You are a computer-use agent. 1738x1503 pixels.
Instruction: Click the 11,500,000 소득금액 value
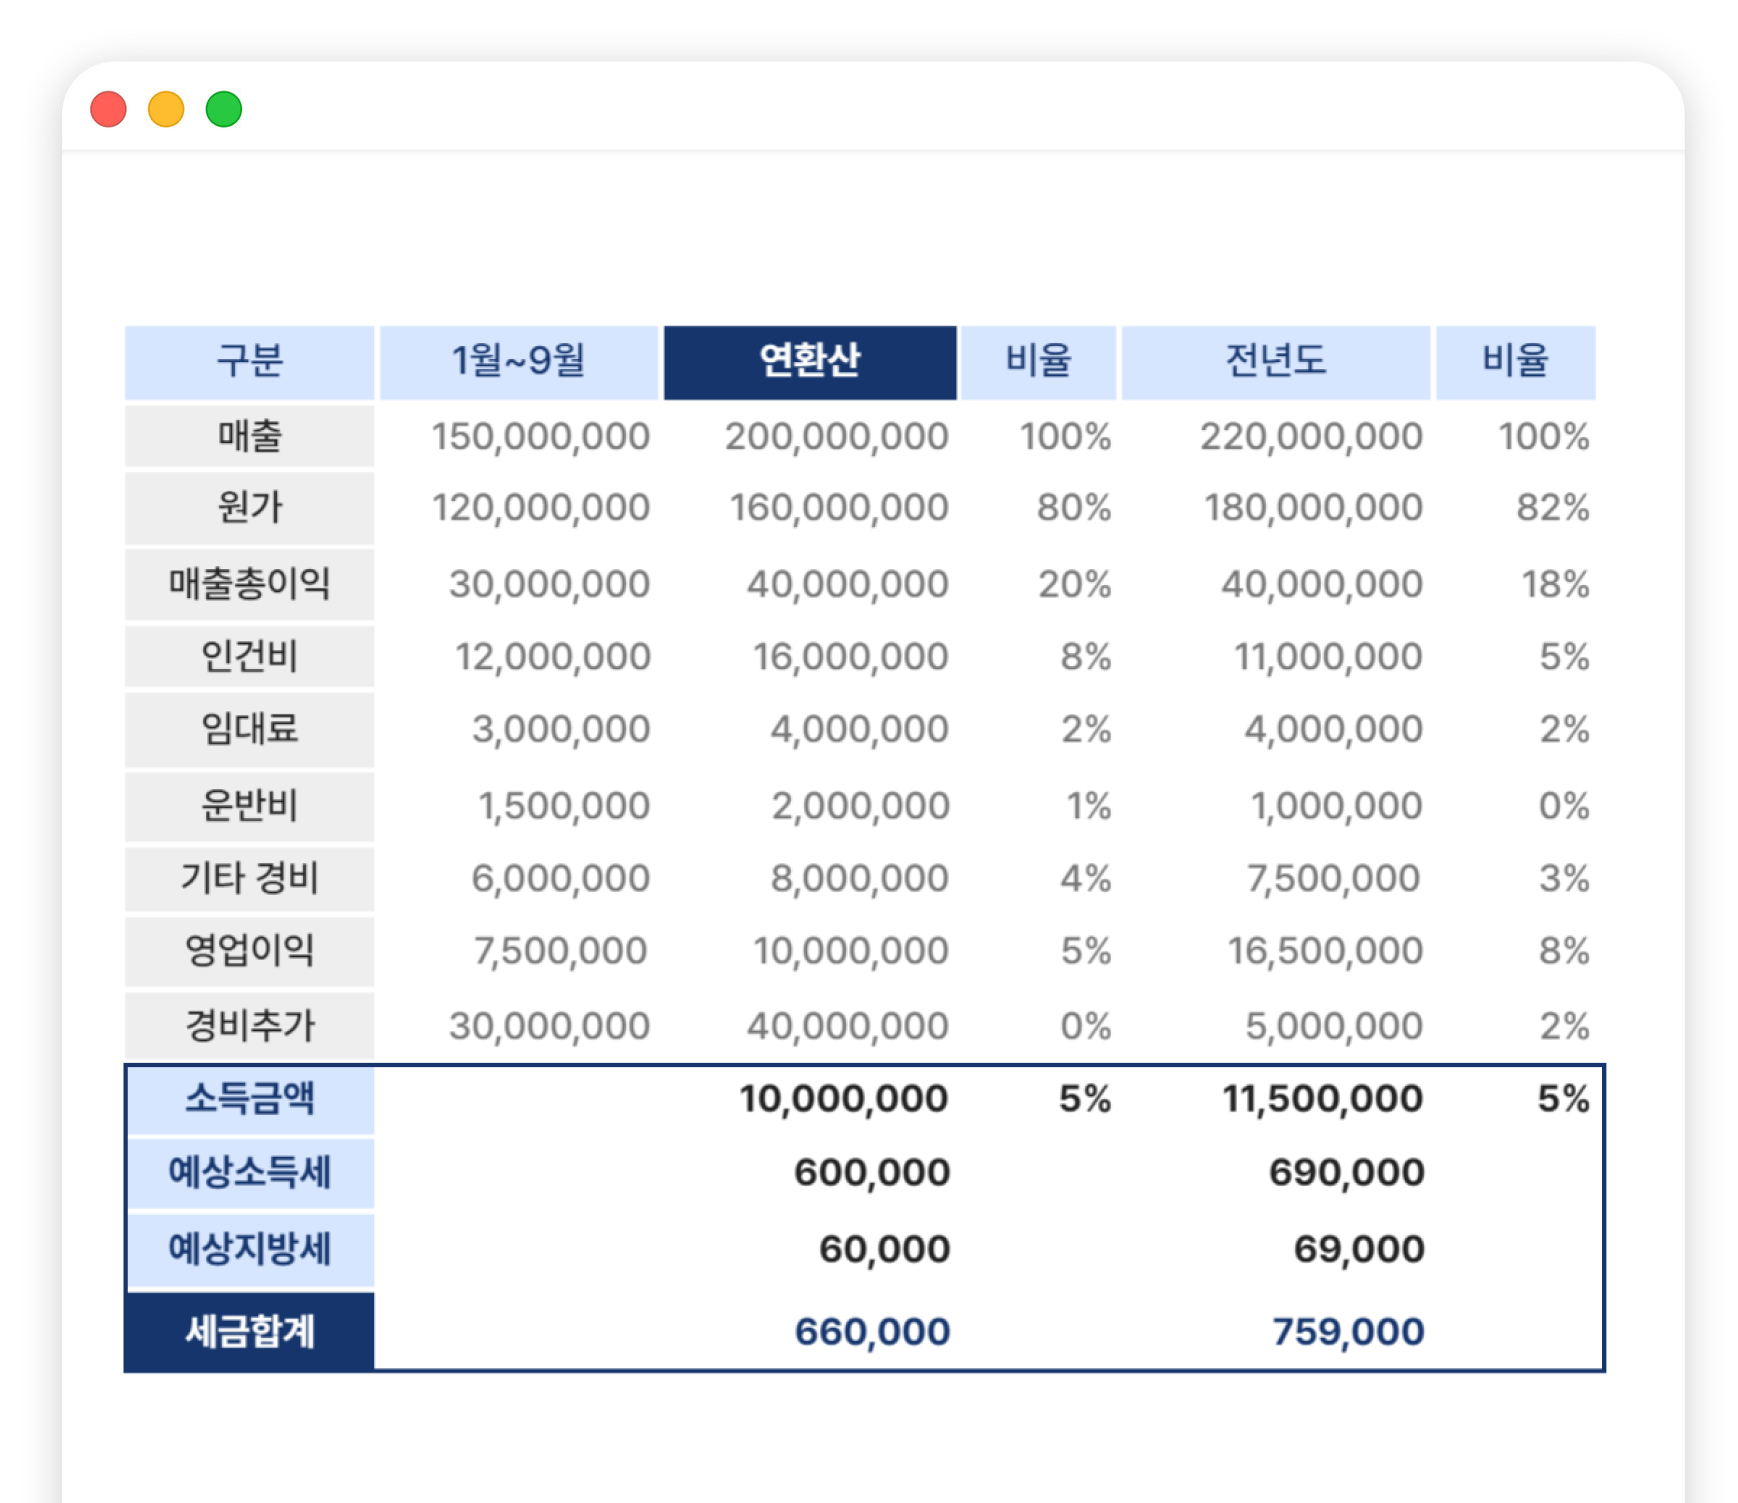click(1322, 1099)
